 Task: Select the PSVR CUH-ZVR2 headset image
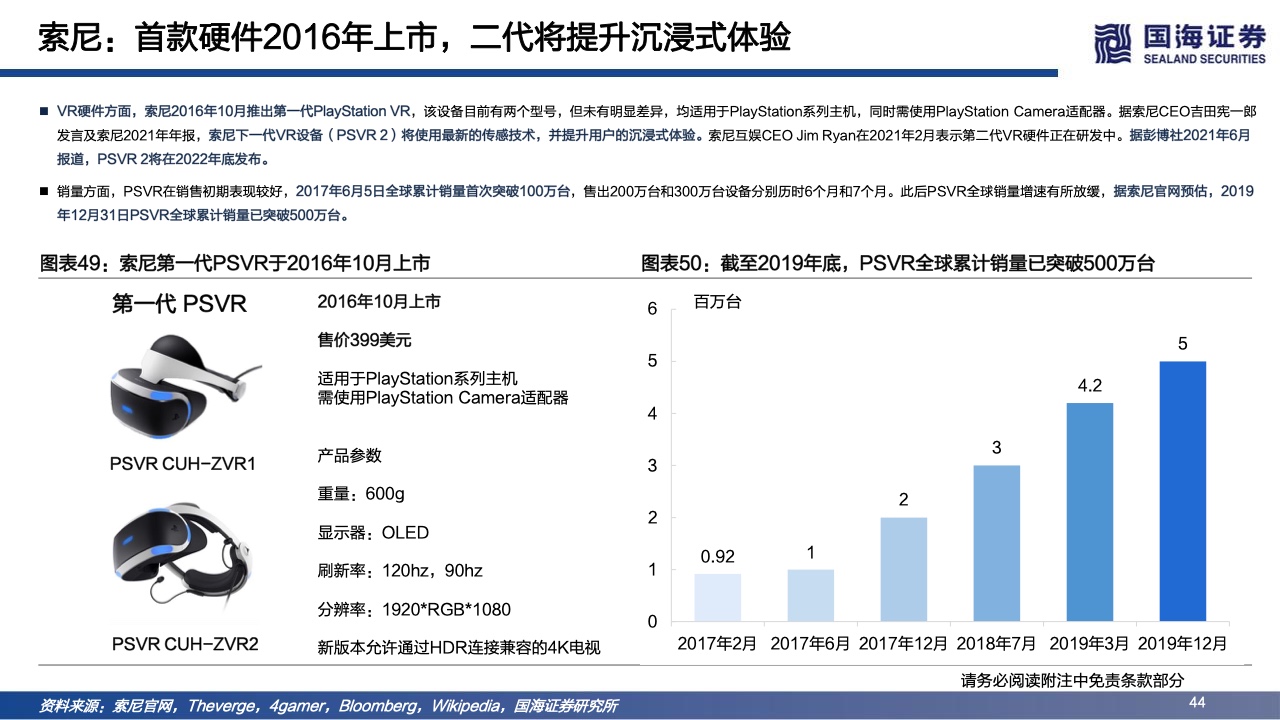(183, 555)
